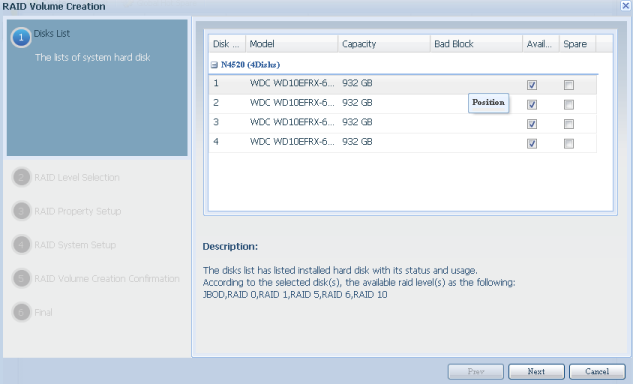Sort by Disk number column header
The height and width of the screenshot is (384, 633).
[227, 44]
